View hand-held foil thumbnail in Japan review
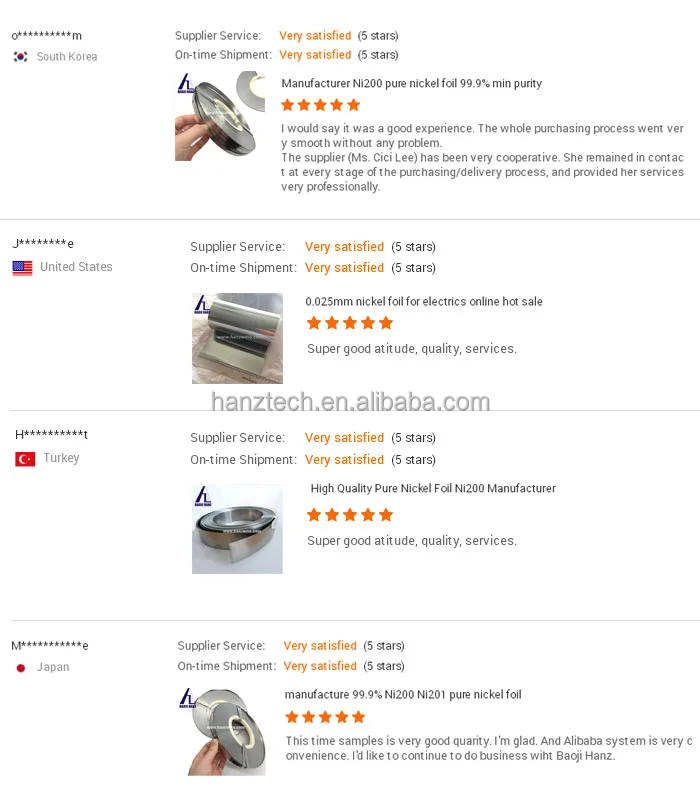 pos(222,731)
